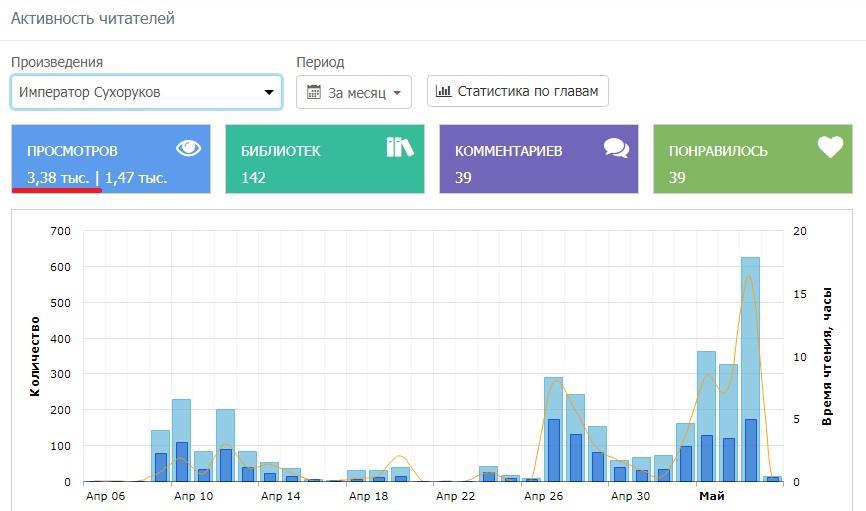Click the Apr 10 axis label
866x511 pixels.
193,496
